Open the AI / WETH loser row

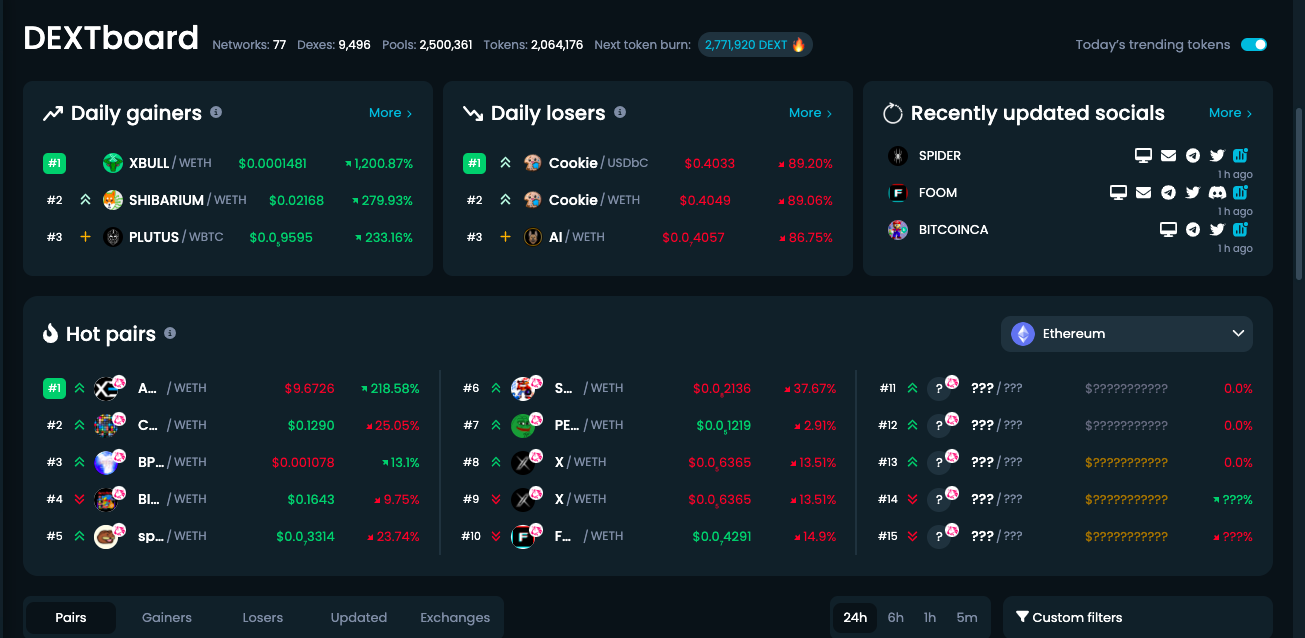tap(648, 237)
